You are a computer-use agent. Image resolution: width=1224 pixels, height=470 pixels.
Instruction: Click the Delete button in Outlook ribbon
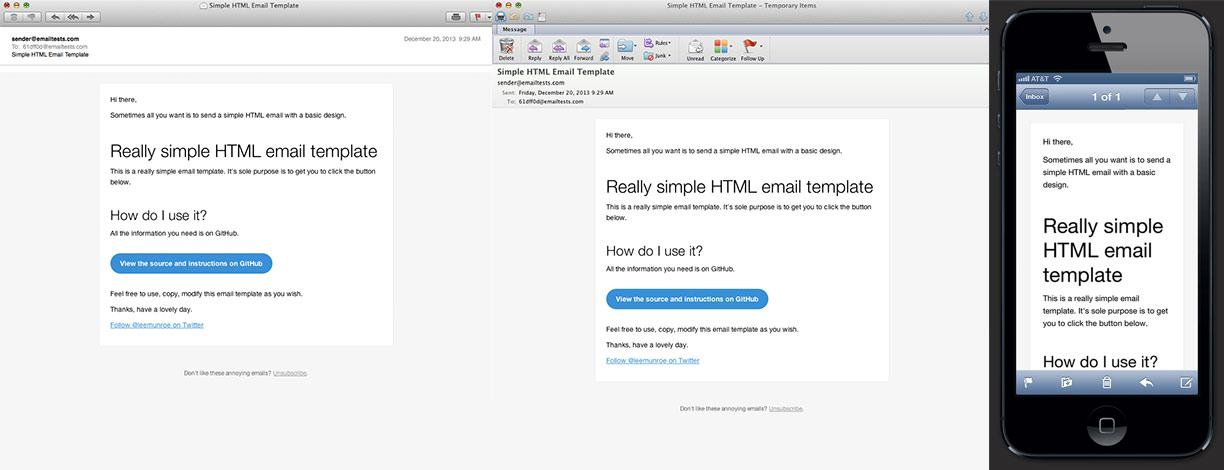click(x=507, y=49)
